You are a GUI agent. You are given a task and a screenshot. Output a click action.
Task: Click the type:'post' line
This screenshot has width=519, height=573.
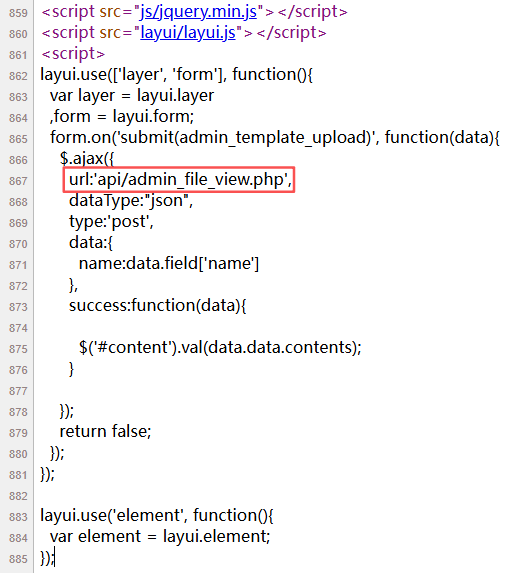click(x=111, y=222)
